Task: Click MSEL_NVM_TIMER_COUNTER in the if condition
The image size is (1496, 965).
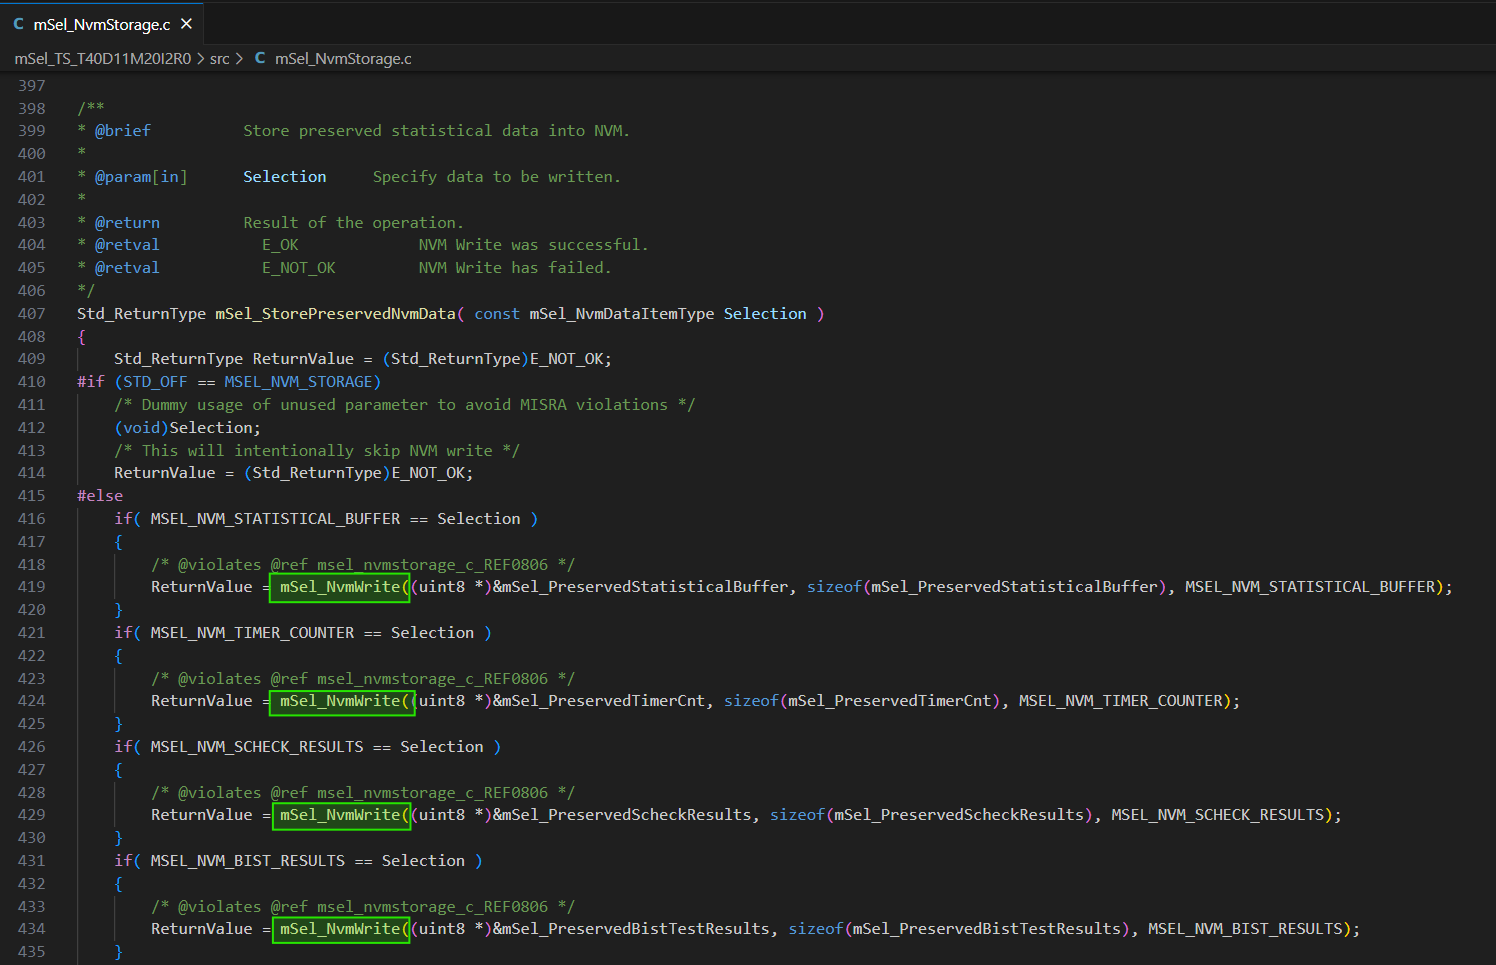Action: coord(252,633)
